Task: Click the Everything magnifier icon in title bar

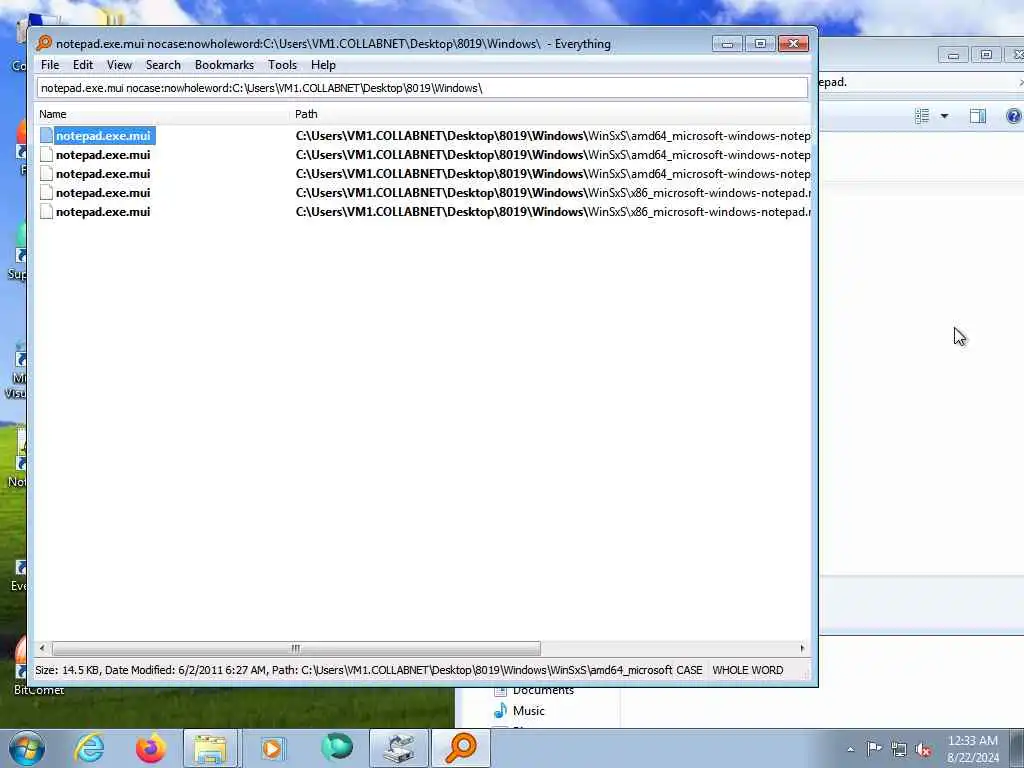Action: click(44, 43)
